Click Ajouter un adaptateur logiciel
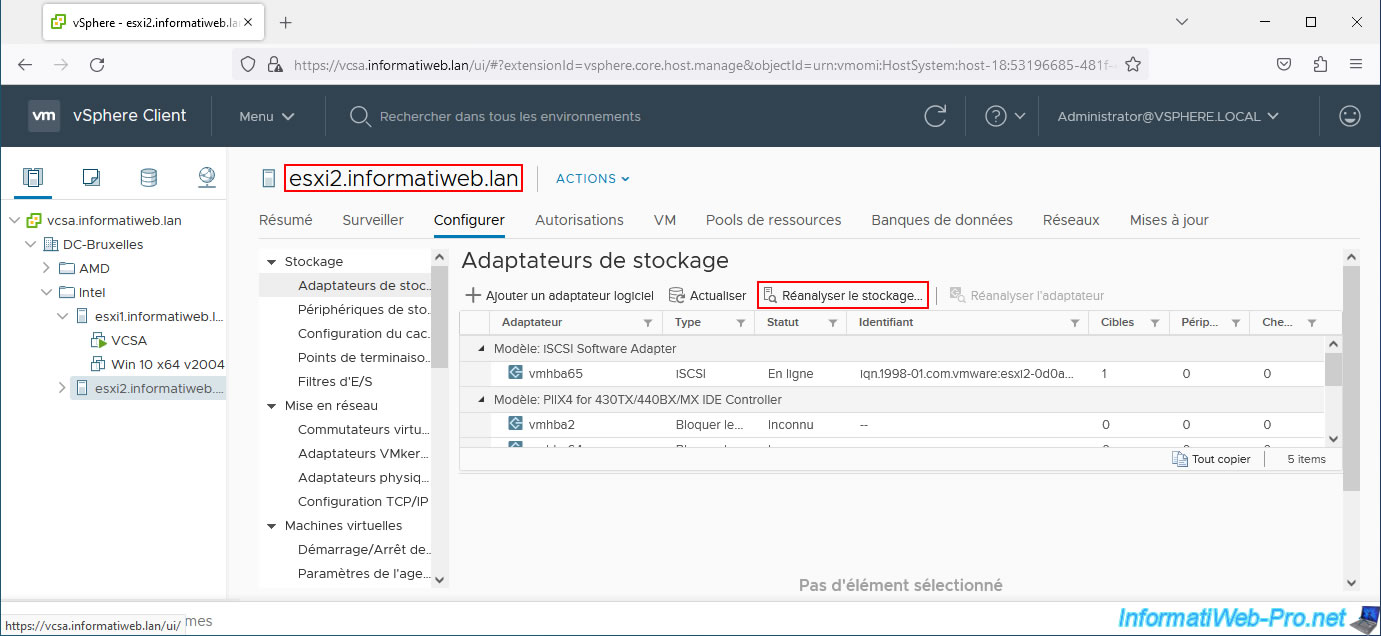Screen dimensions: 1381x636 [560, 295]
